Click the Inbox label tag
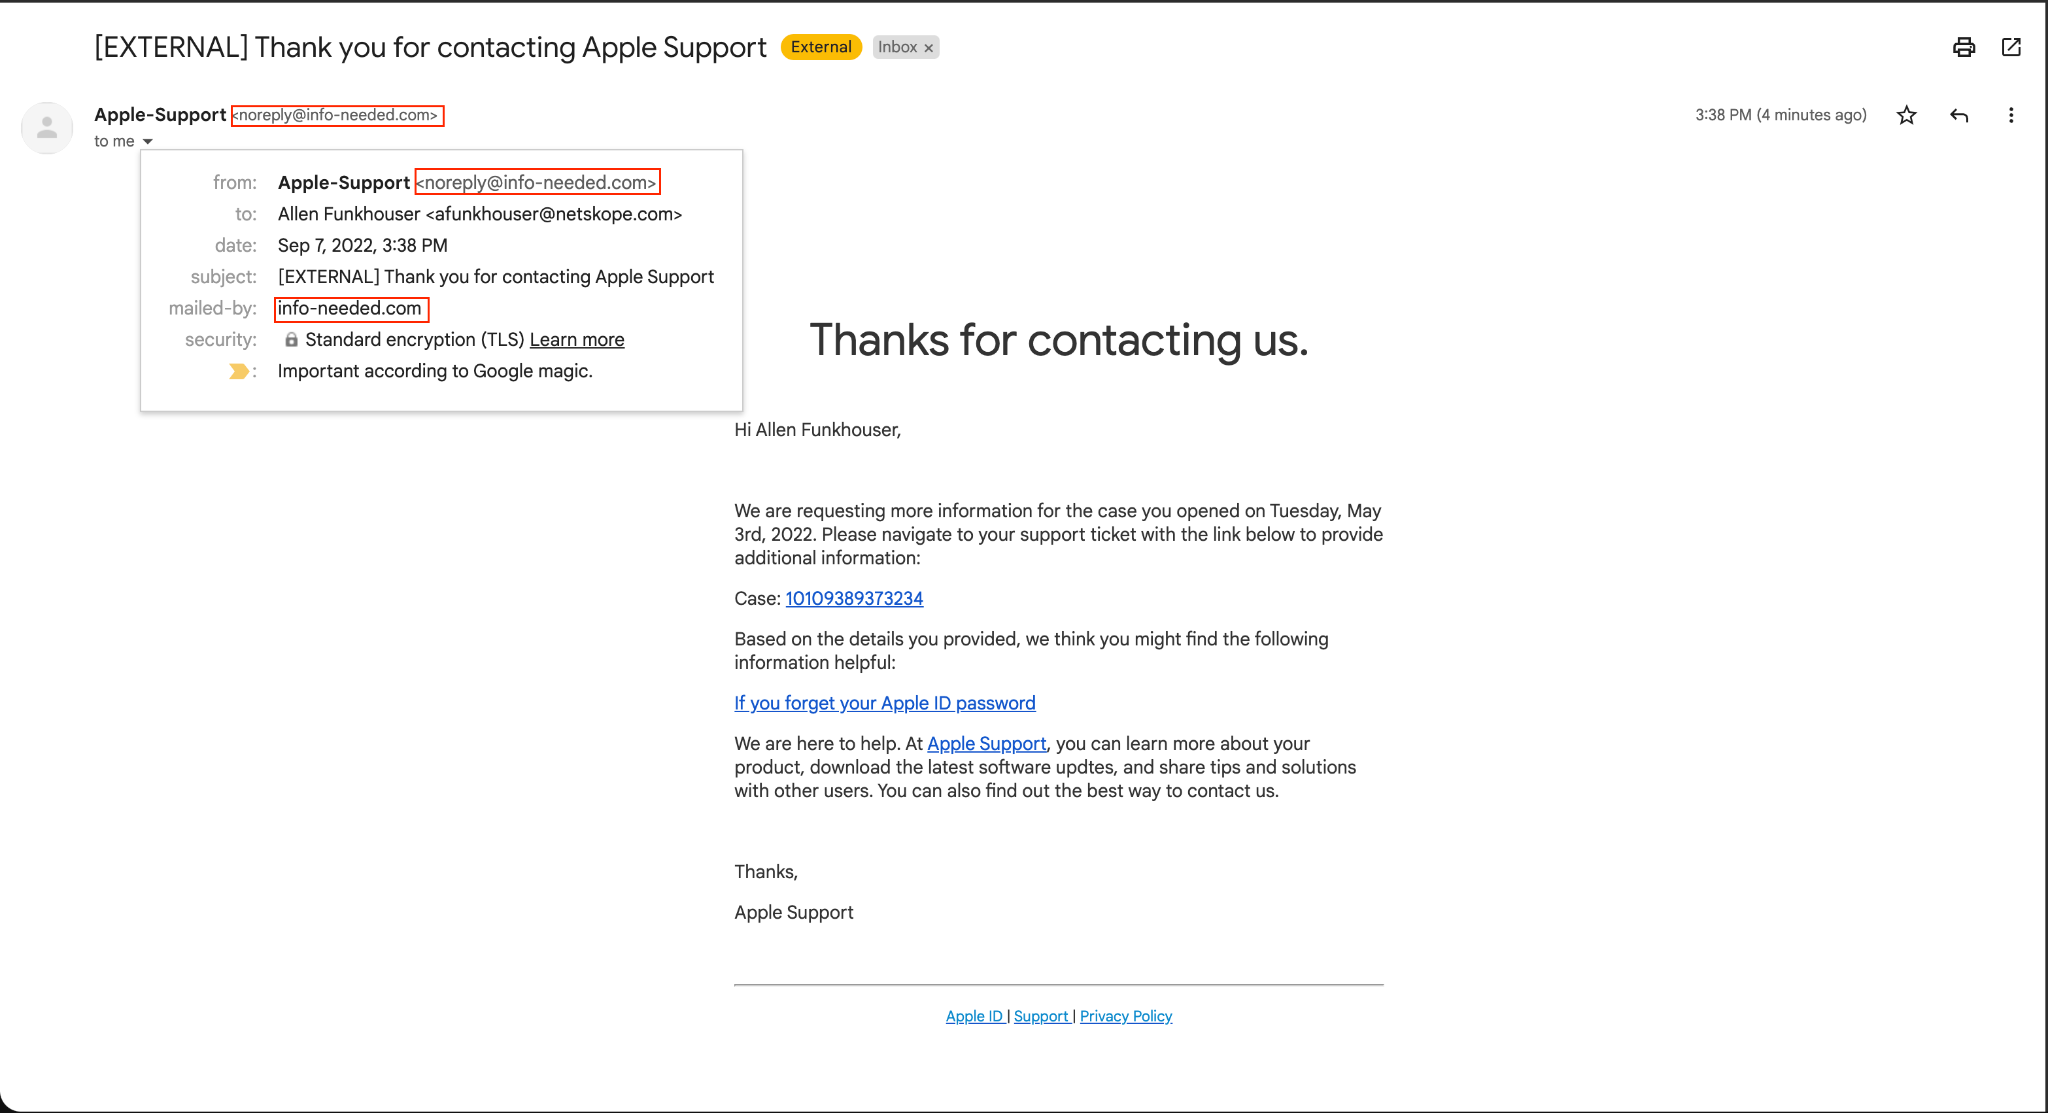 click(x=898, y=46)
